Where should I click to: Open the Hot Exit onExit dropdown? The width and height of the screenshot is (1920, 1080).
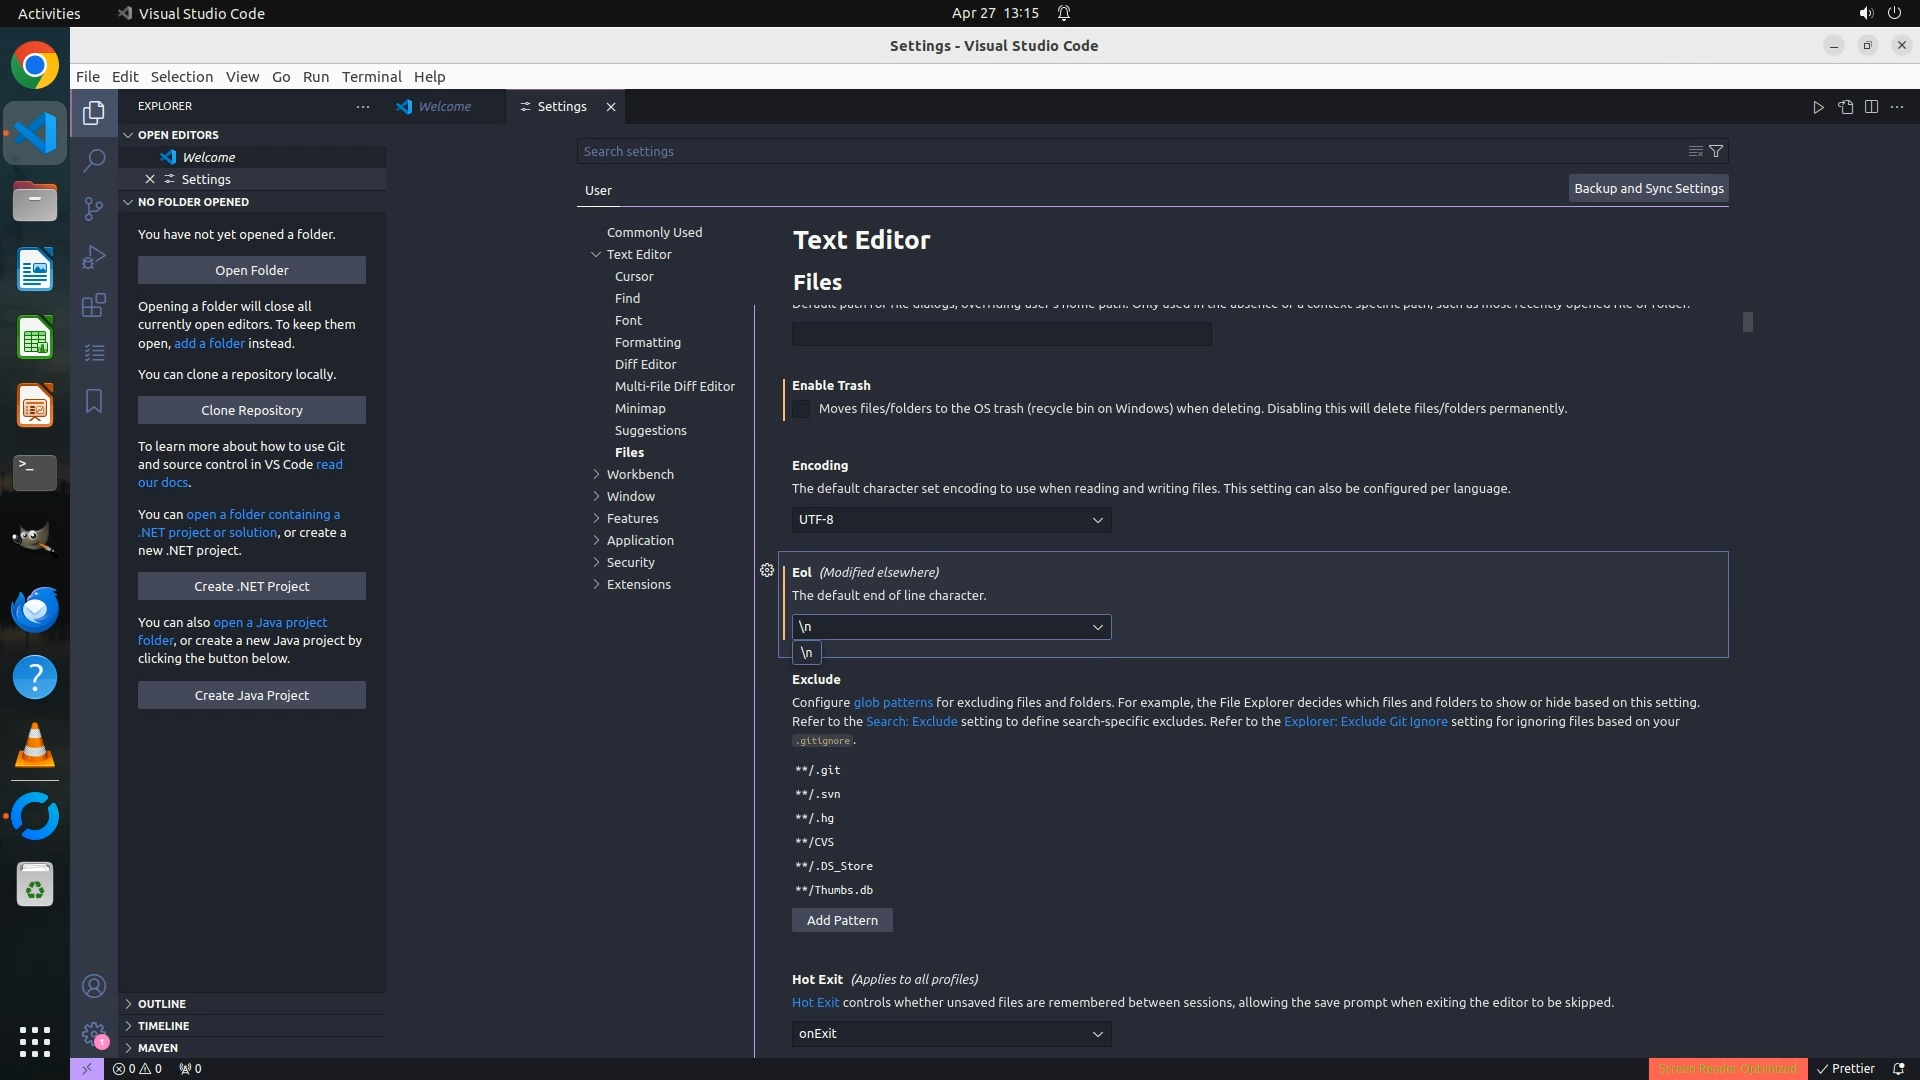tap(951, 1034)
